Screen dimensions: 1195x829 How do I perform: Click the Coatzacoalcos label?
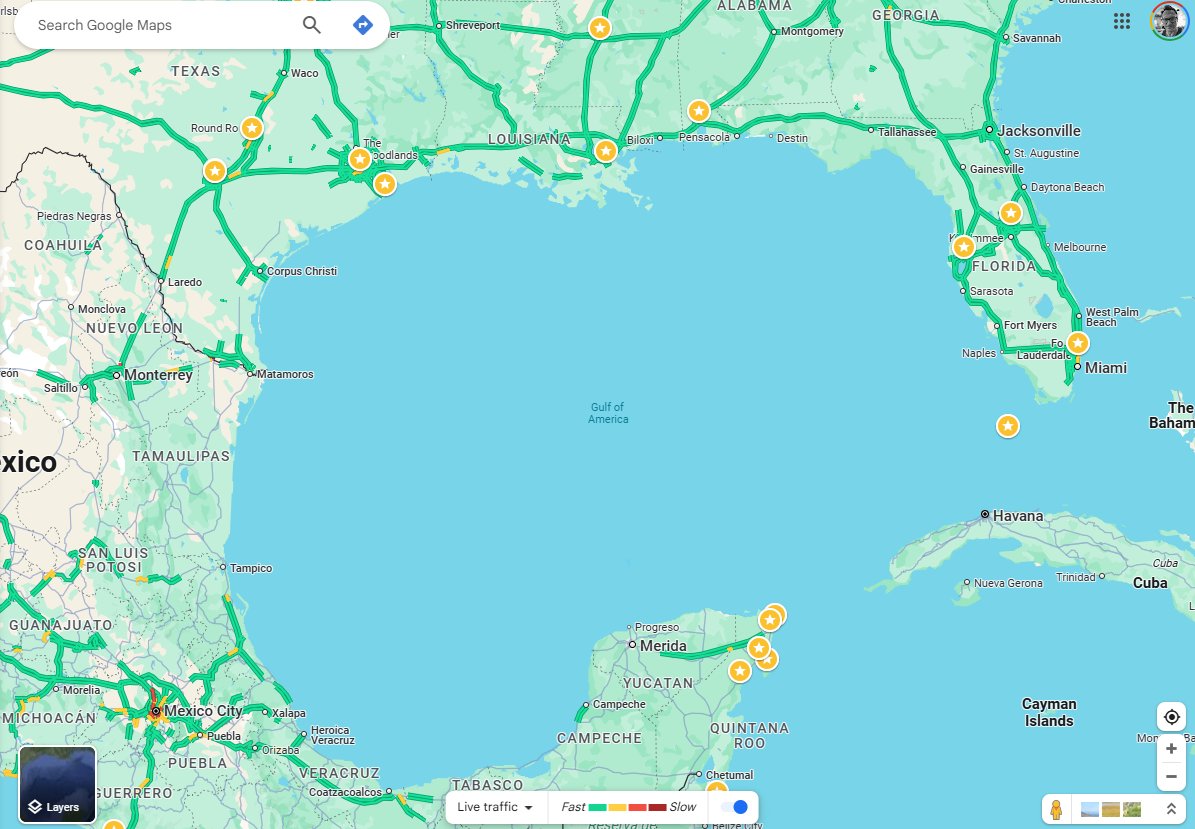point(345,792)
